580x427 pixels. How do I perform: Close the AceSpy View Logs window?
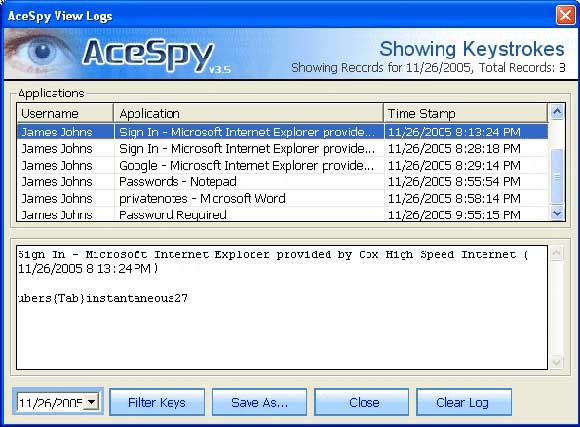pyautogui.click(x=566, y=16)
